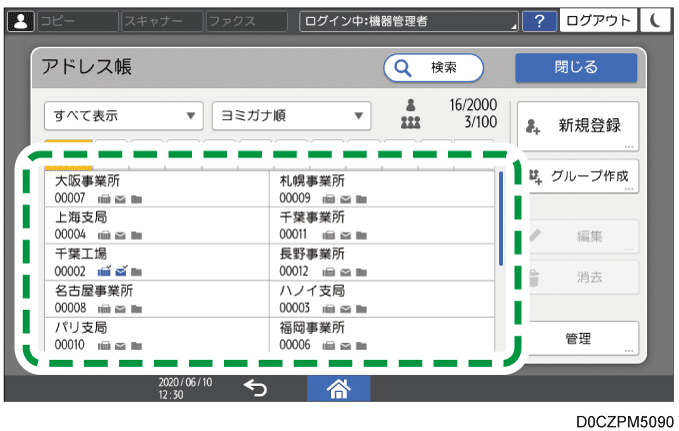The image size is (679, 431).
Task: Tap the user profile icon at top left
Action: [20, 21]
